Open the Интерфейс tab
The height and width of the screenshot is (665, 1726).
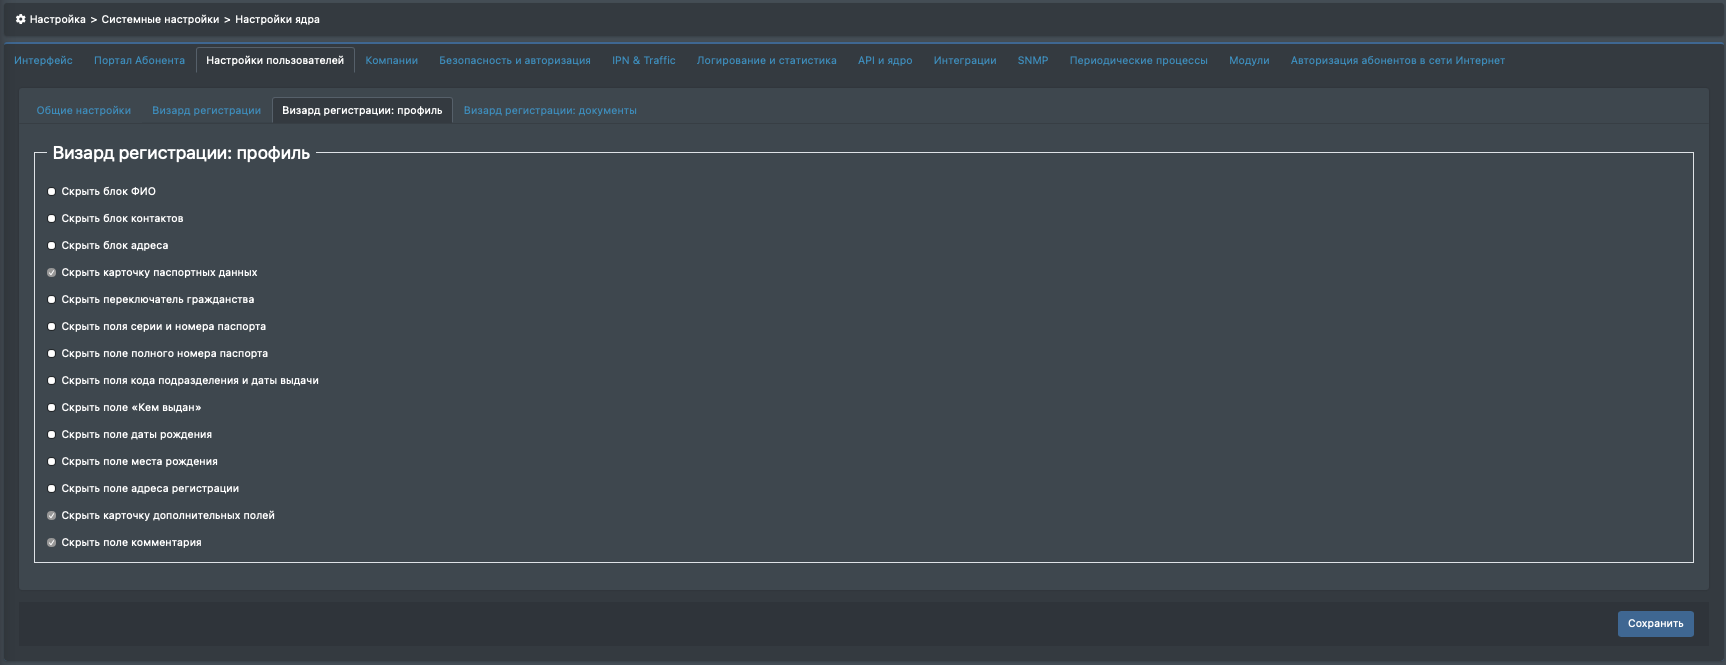click(x=43, y=61)
